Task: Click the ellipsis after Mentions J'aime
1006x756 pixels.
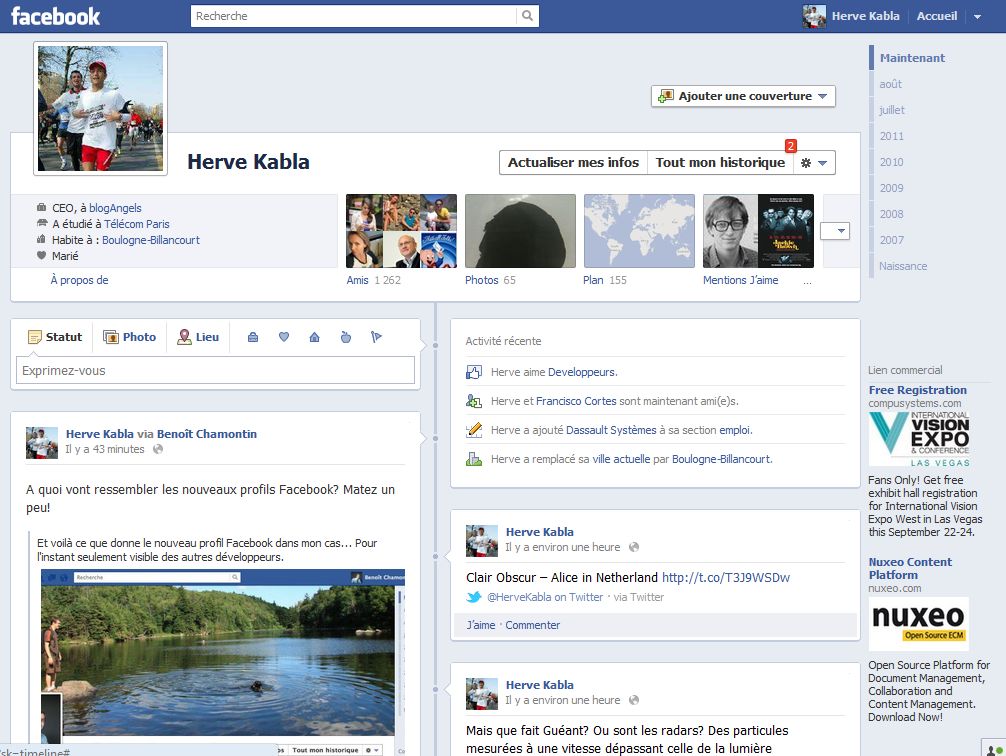Action: click(x=807, y=280)
